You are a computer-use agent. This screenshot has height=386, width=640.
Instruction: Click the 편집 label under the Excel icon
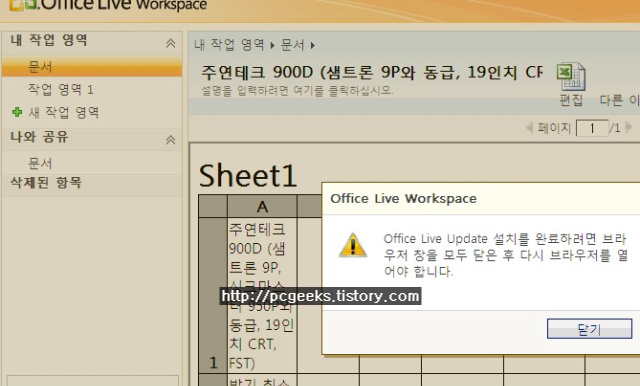(571, 100)
